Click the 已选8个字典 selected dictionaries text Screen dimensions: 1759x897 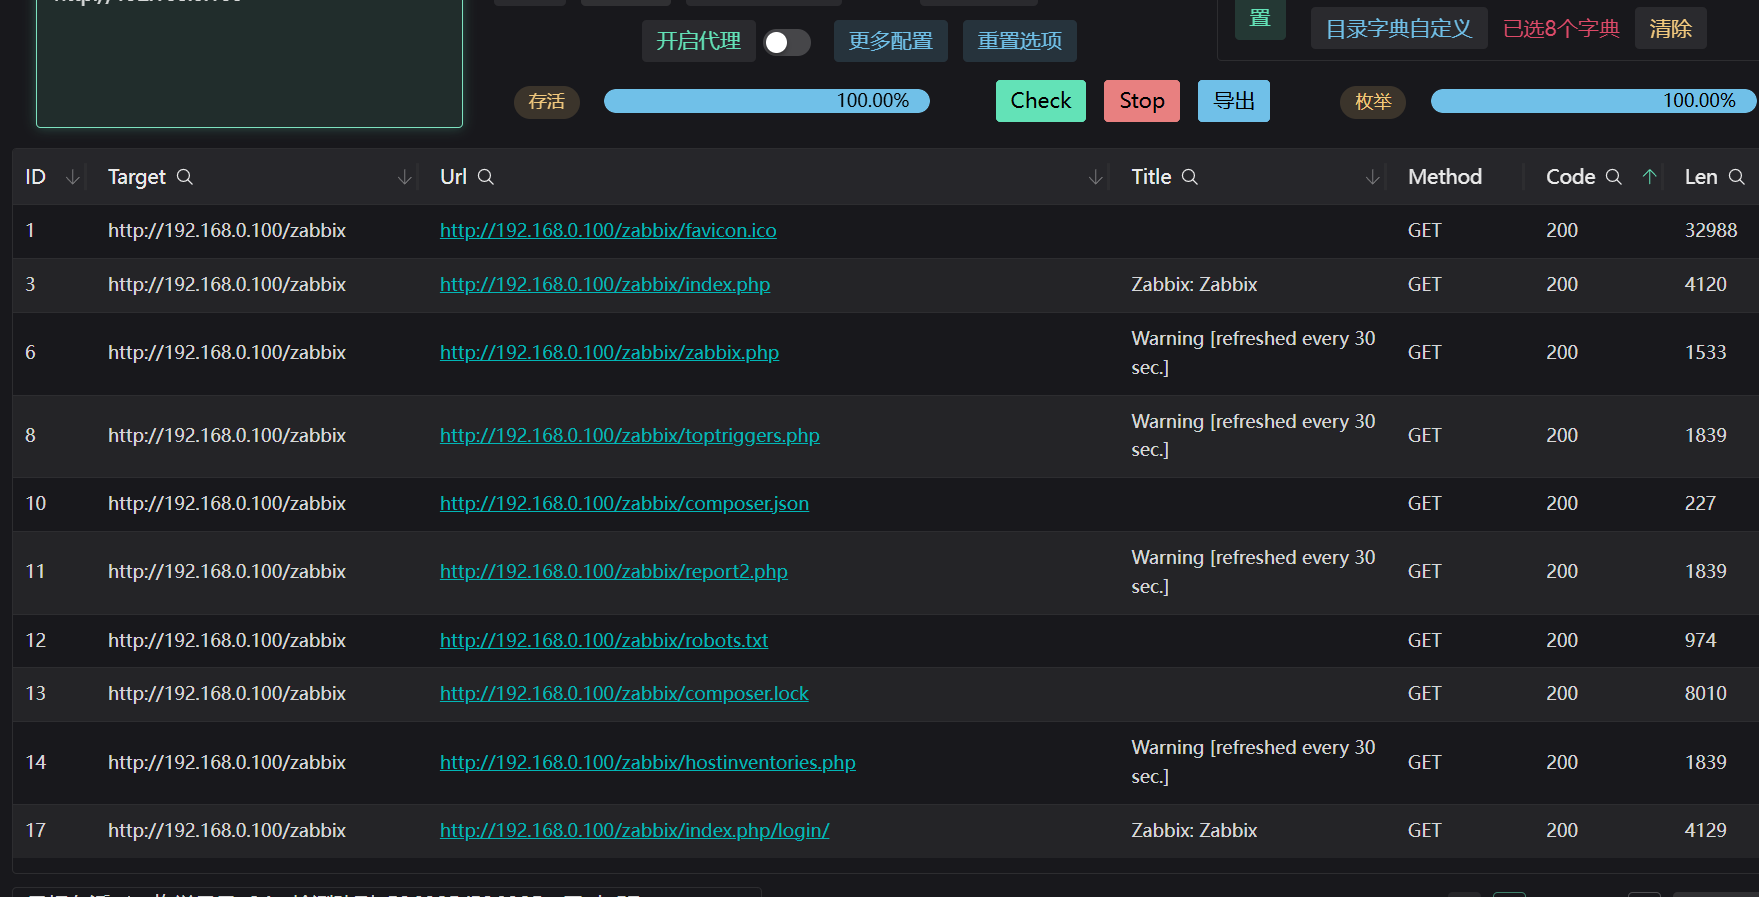[x=1561, y=29]
